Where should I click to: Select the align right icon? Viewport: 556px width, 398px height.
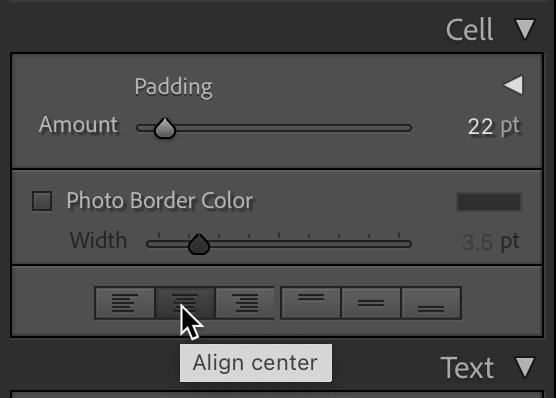pyautogui.click(x=245, y=303)
